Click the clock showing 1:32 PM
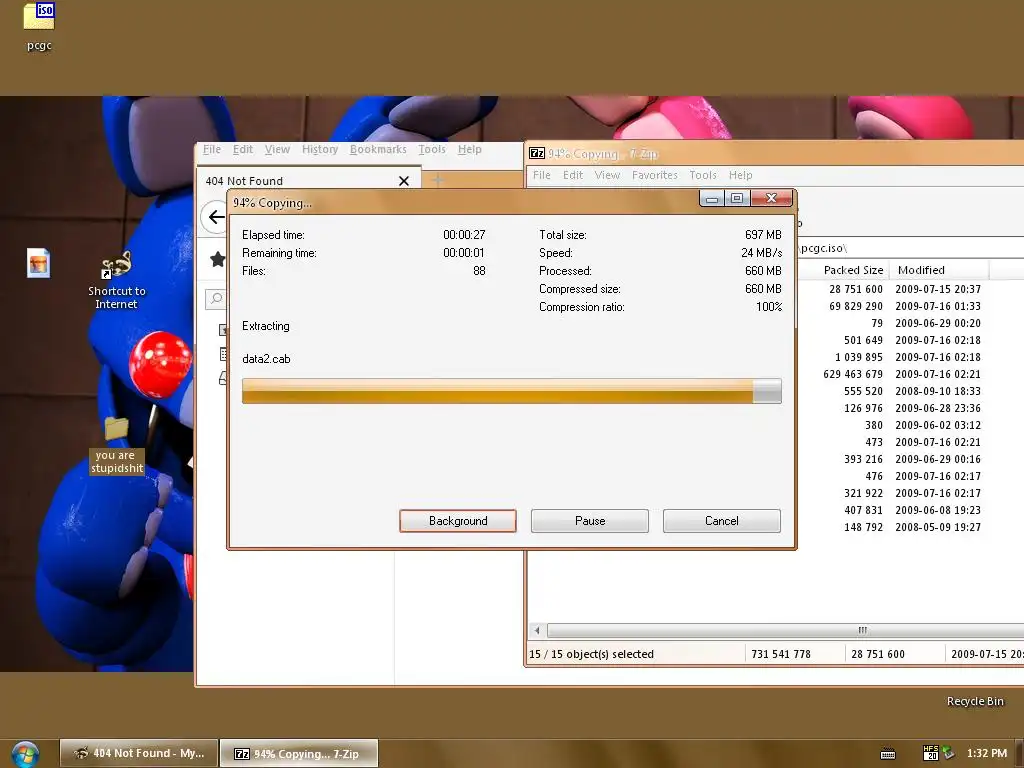Image resolution: width=1024 pixels, height=768 pixels. click(x=987, y=753)
